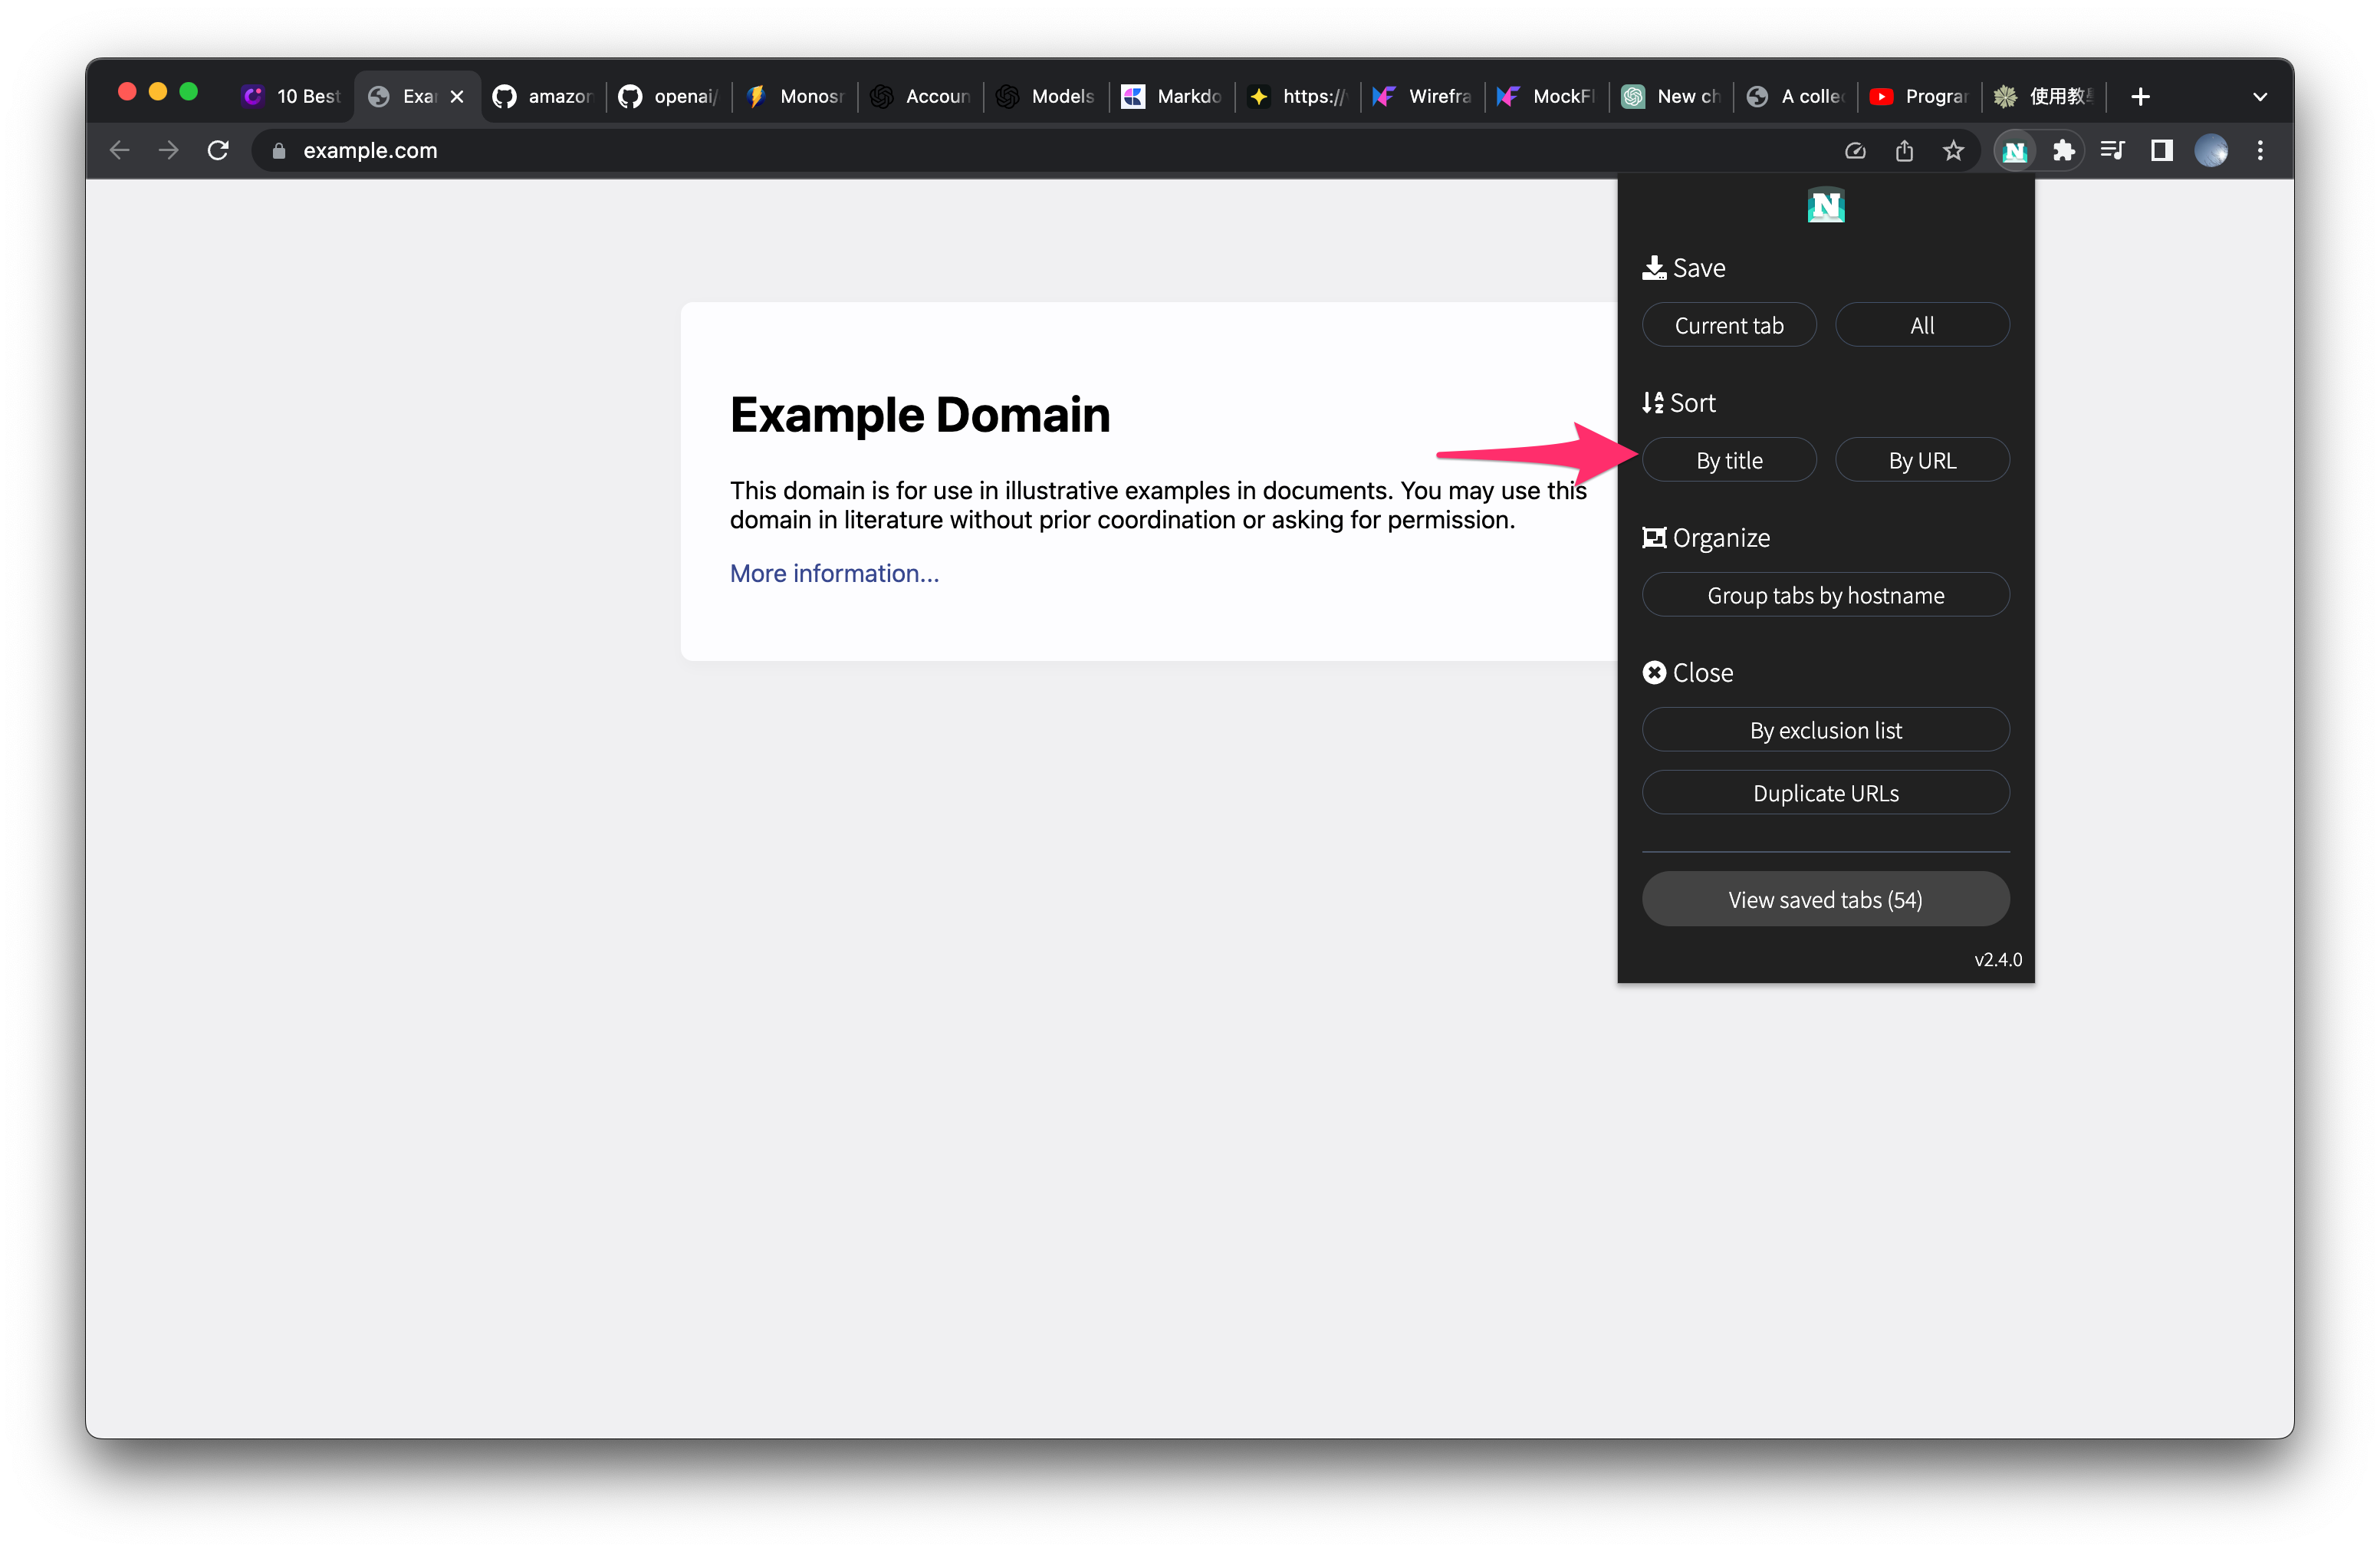Open View saved tabs (54)
The height and width of the screenshot is (1552, 2380).
pos(1825,899)
